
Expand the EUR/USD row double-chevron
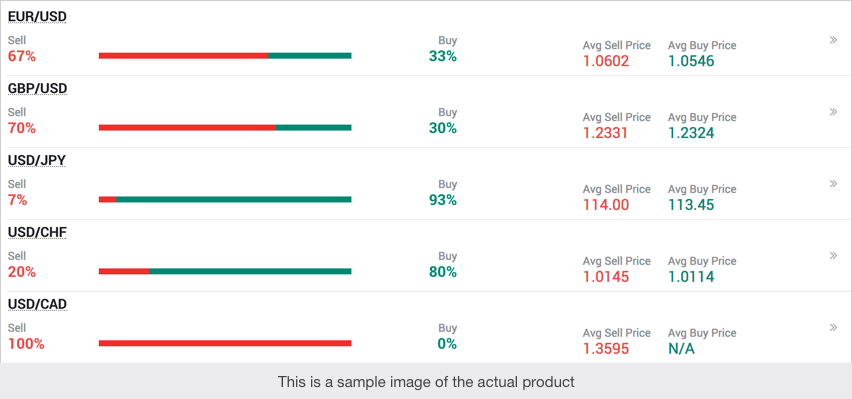coord(833,40)
